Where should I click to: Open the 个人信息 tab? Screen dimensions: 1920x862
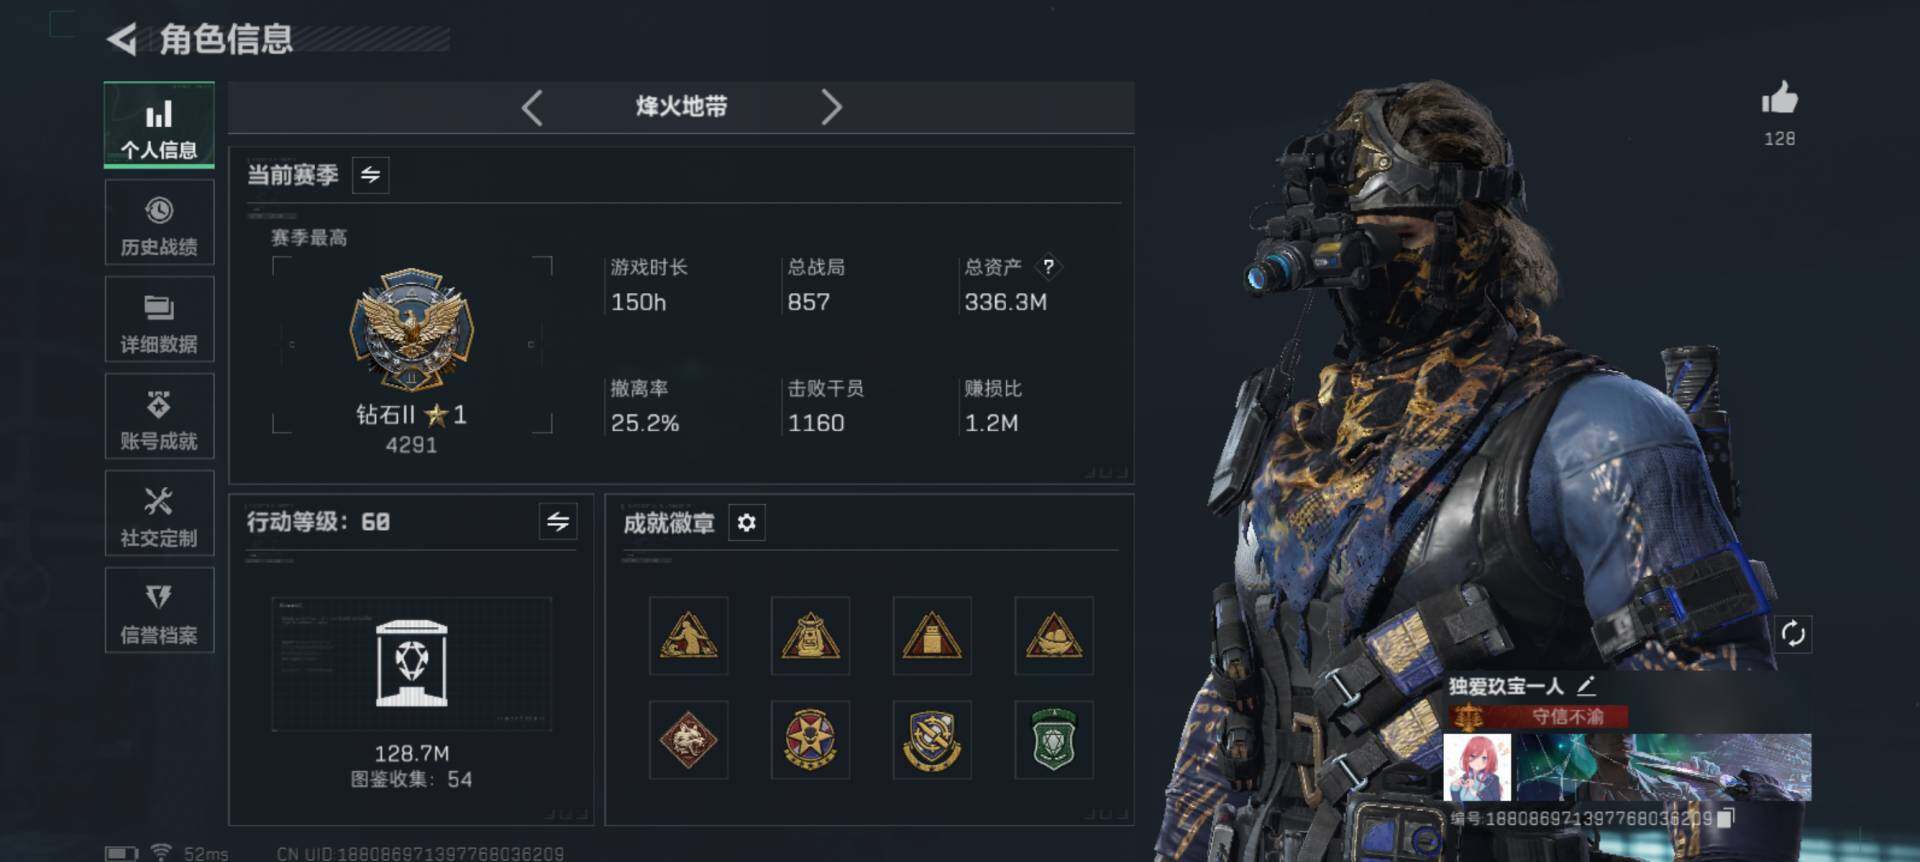[159, 124]
